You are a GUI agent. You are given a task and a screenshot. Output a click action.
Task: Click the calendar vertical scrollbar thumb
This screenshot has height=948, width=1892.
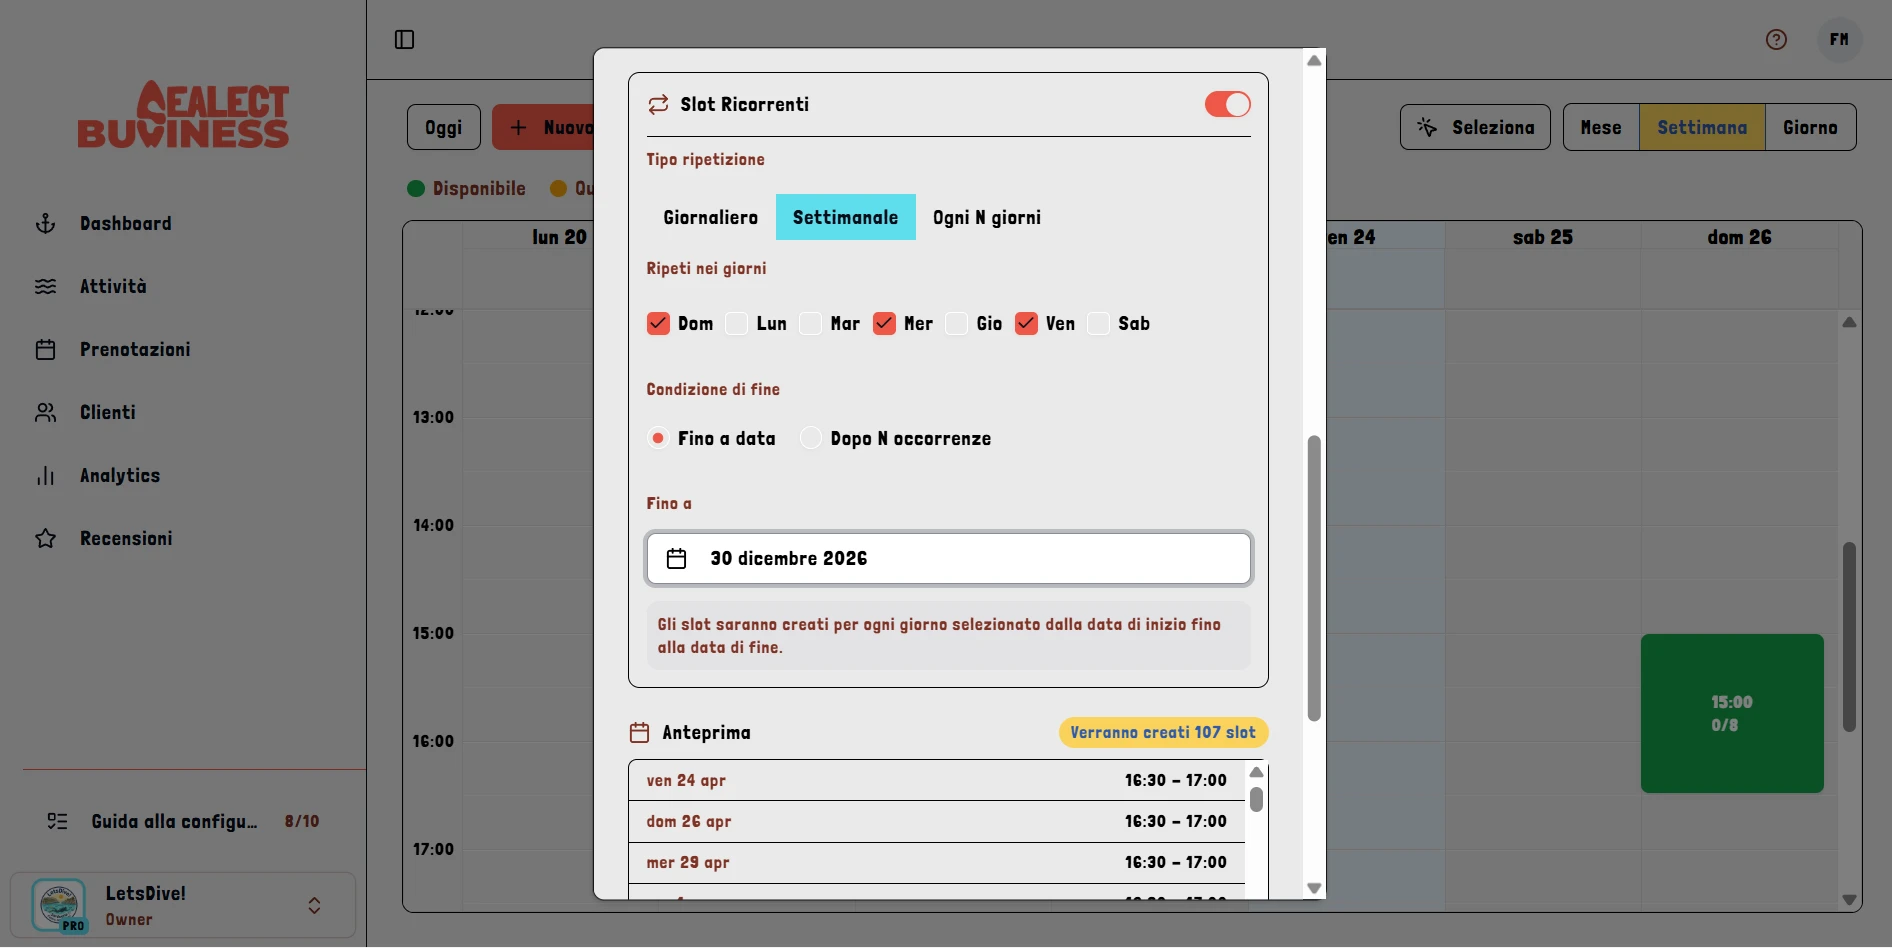[1849, 636]
